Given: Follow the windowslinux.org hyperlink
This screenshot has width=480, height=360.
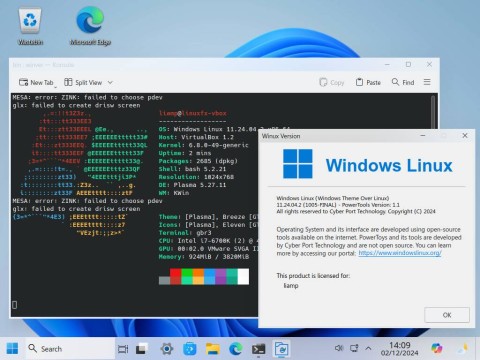Looking at the screenshot, I should point(400,253).
